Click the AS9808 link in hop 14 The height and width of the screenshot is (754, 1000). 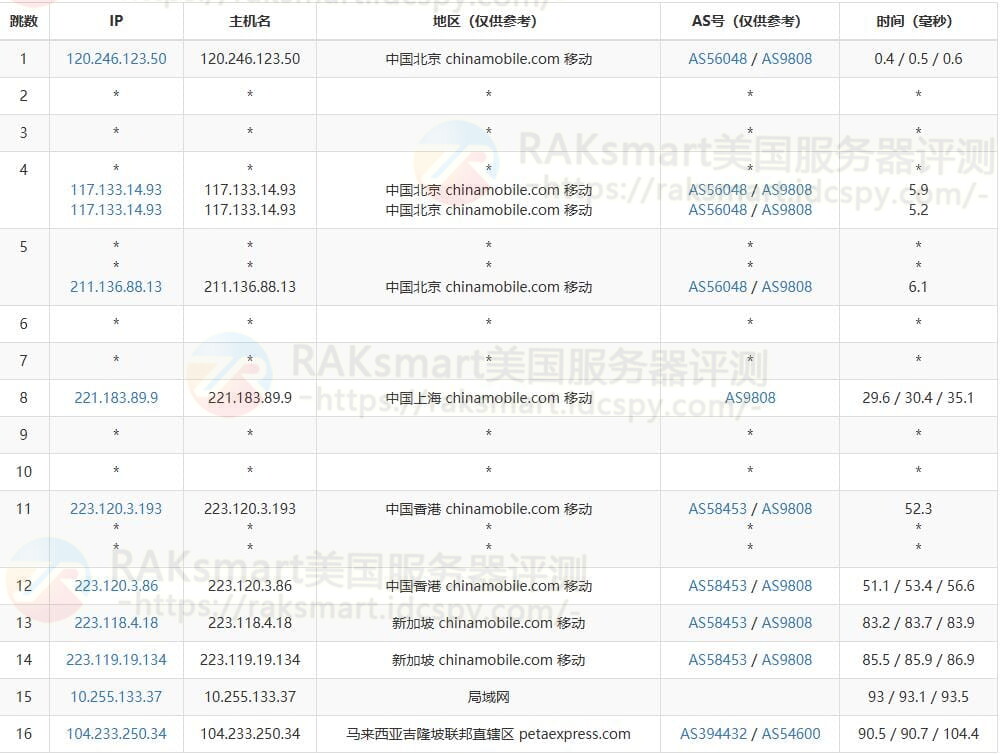pyautogui.click(x=787, y=660)
